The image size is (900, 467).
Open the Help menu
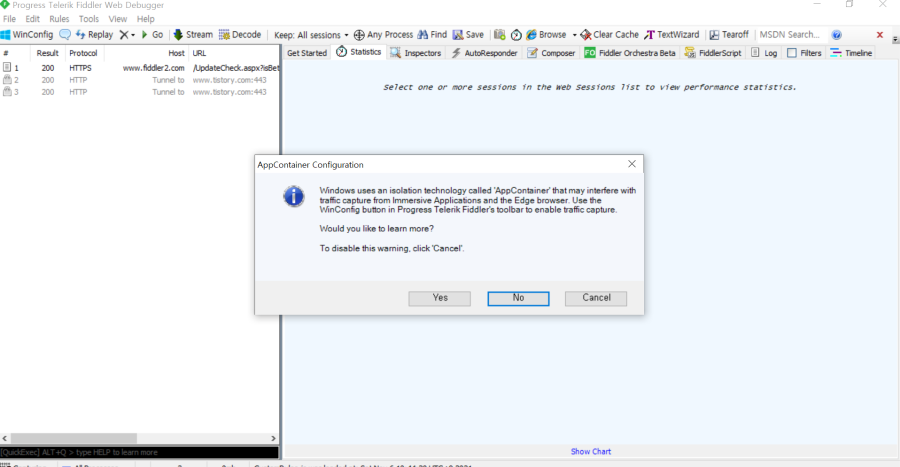145,19
